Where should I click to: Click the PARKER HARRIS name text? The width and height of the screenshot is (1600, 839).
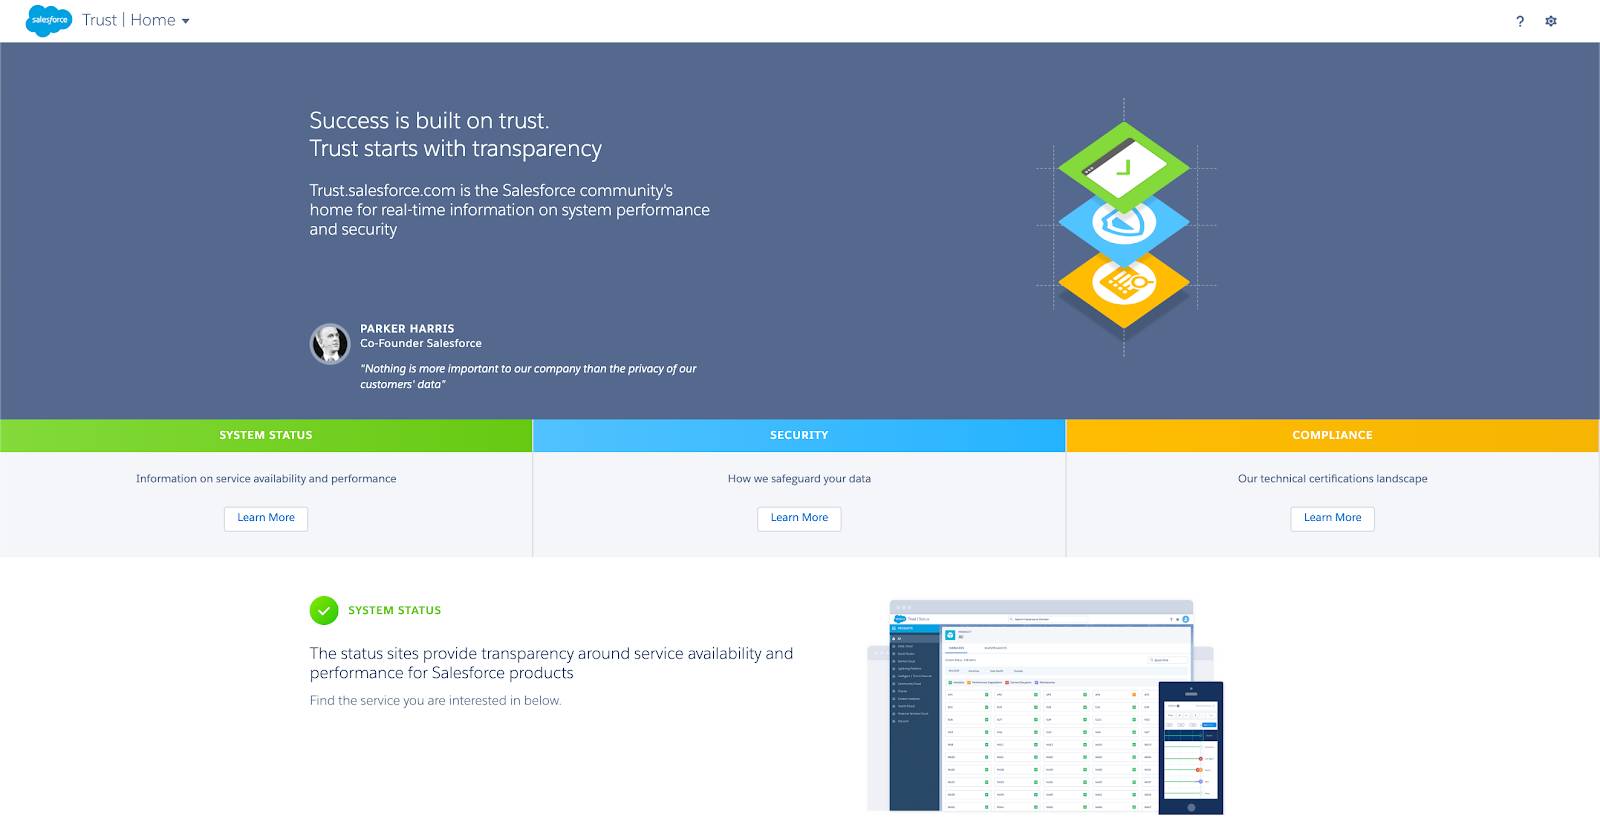[407, 329]
